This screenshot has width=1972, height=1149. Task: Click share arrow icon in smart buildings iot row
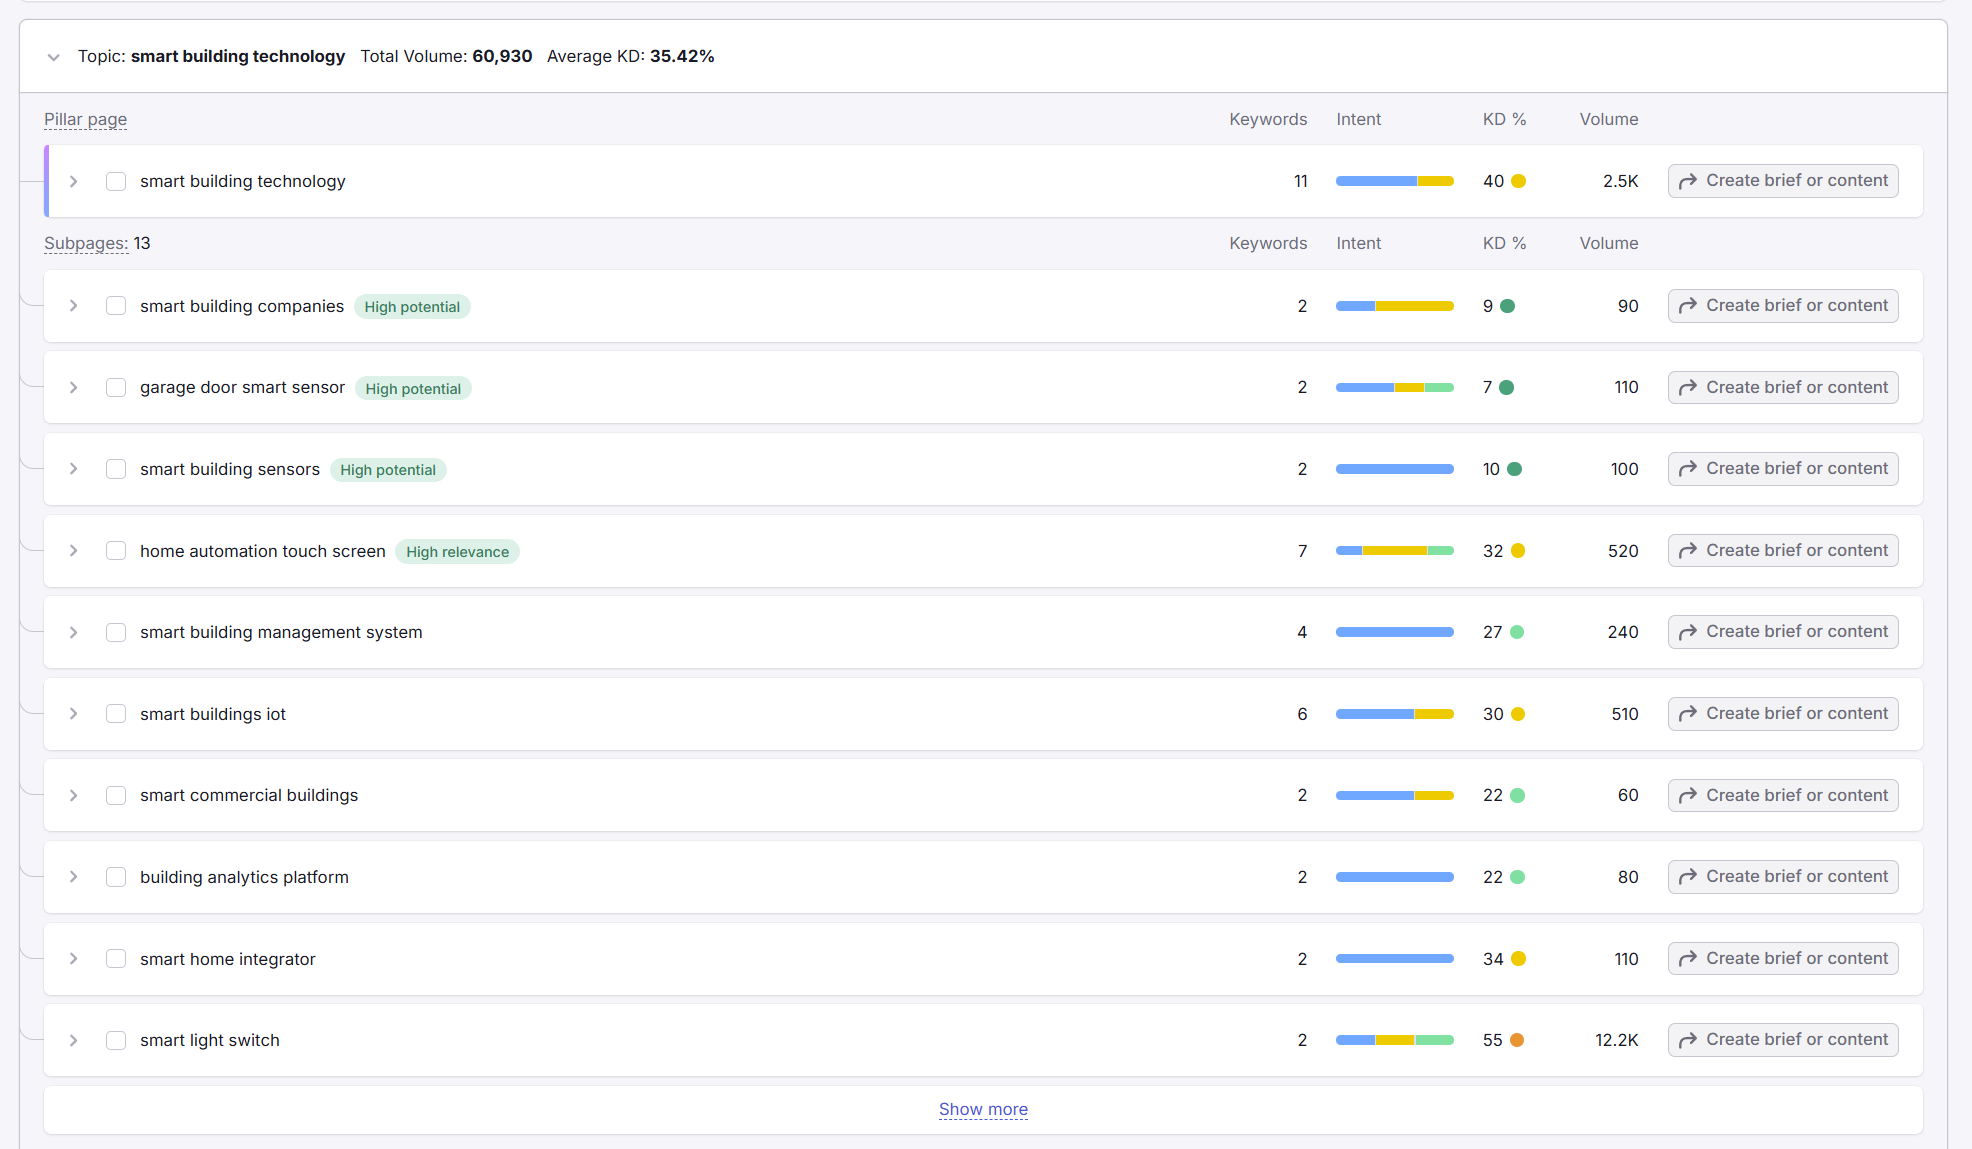tap(1688, 714)
